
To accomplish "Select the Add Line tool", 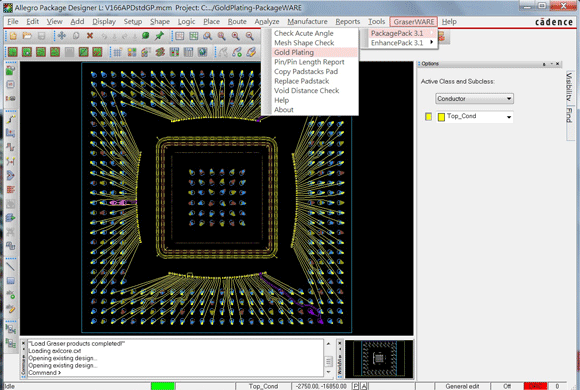I will (x=11, y=266).
